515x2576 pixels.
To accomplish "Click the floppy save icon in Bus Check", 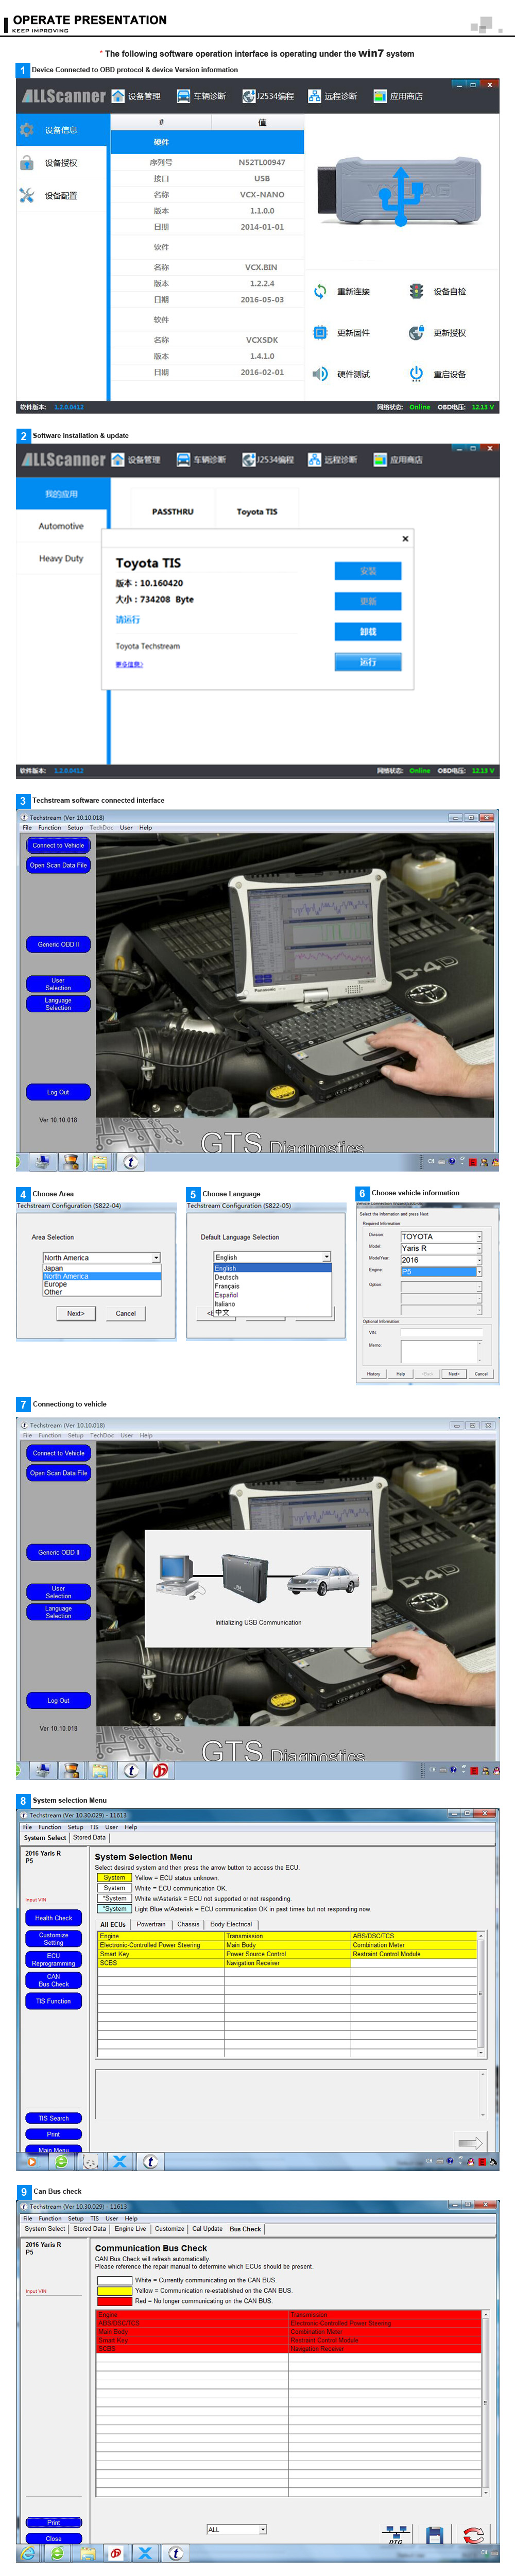I will 434,2534.
